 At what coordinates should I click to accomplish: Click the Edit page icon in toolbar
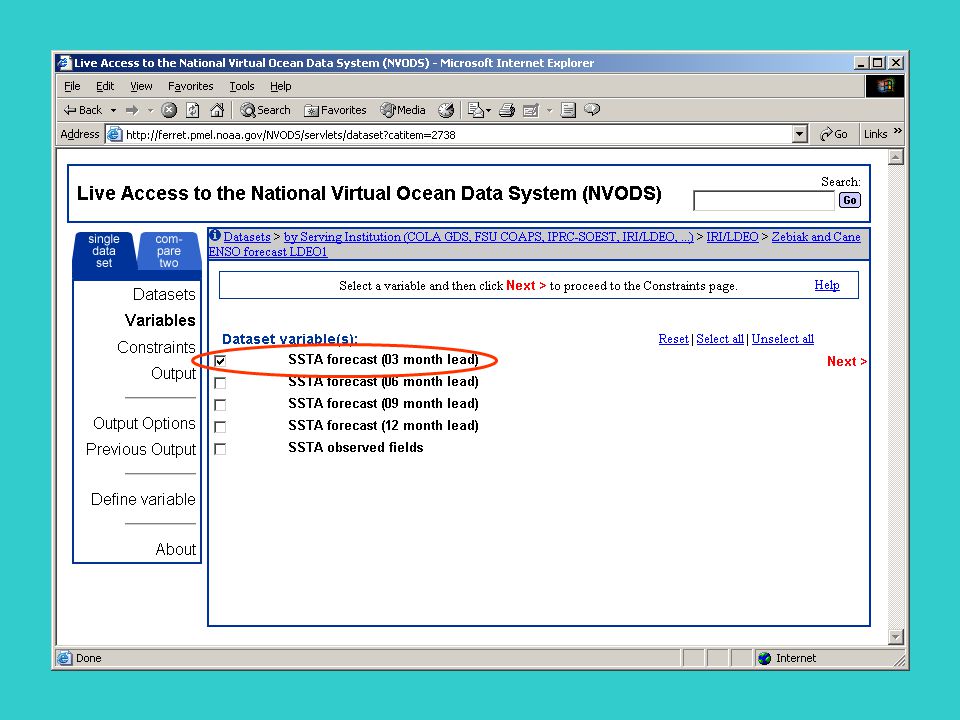(530, 110)
